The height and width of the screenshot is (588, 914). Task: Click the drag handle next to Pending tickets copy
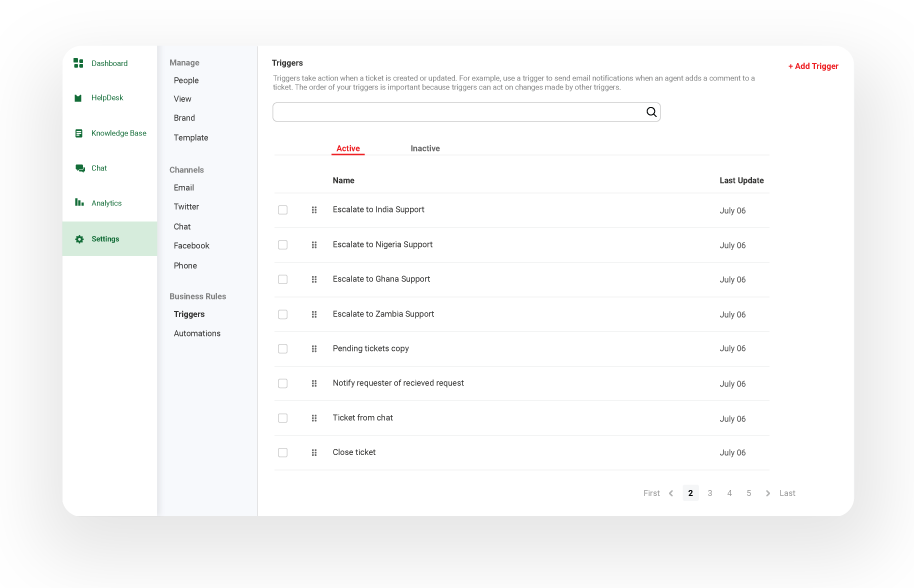314,348
